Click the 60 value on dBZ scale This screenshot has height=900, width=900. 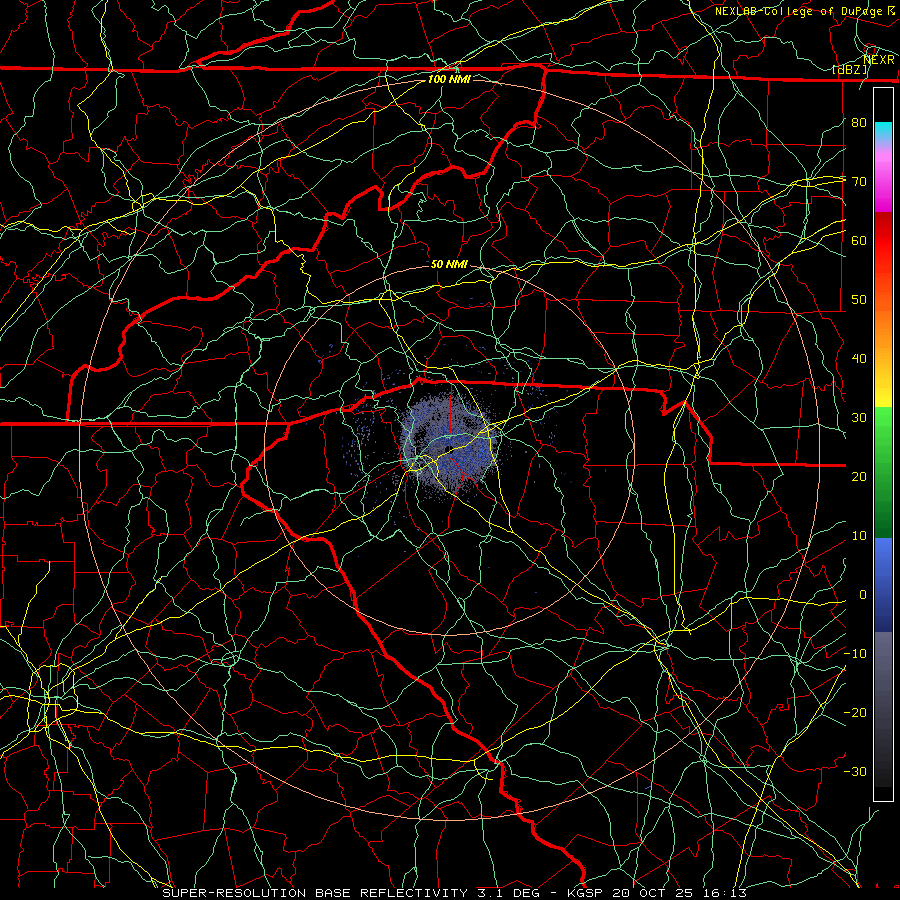(x=859, y=240)
